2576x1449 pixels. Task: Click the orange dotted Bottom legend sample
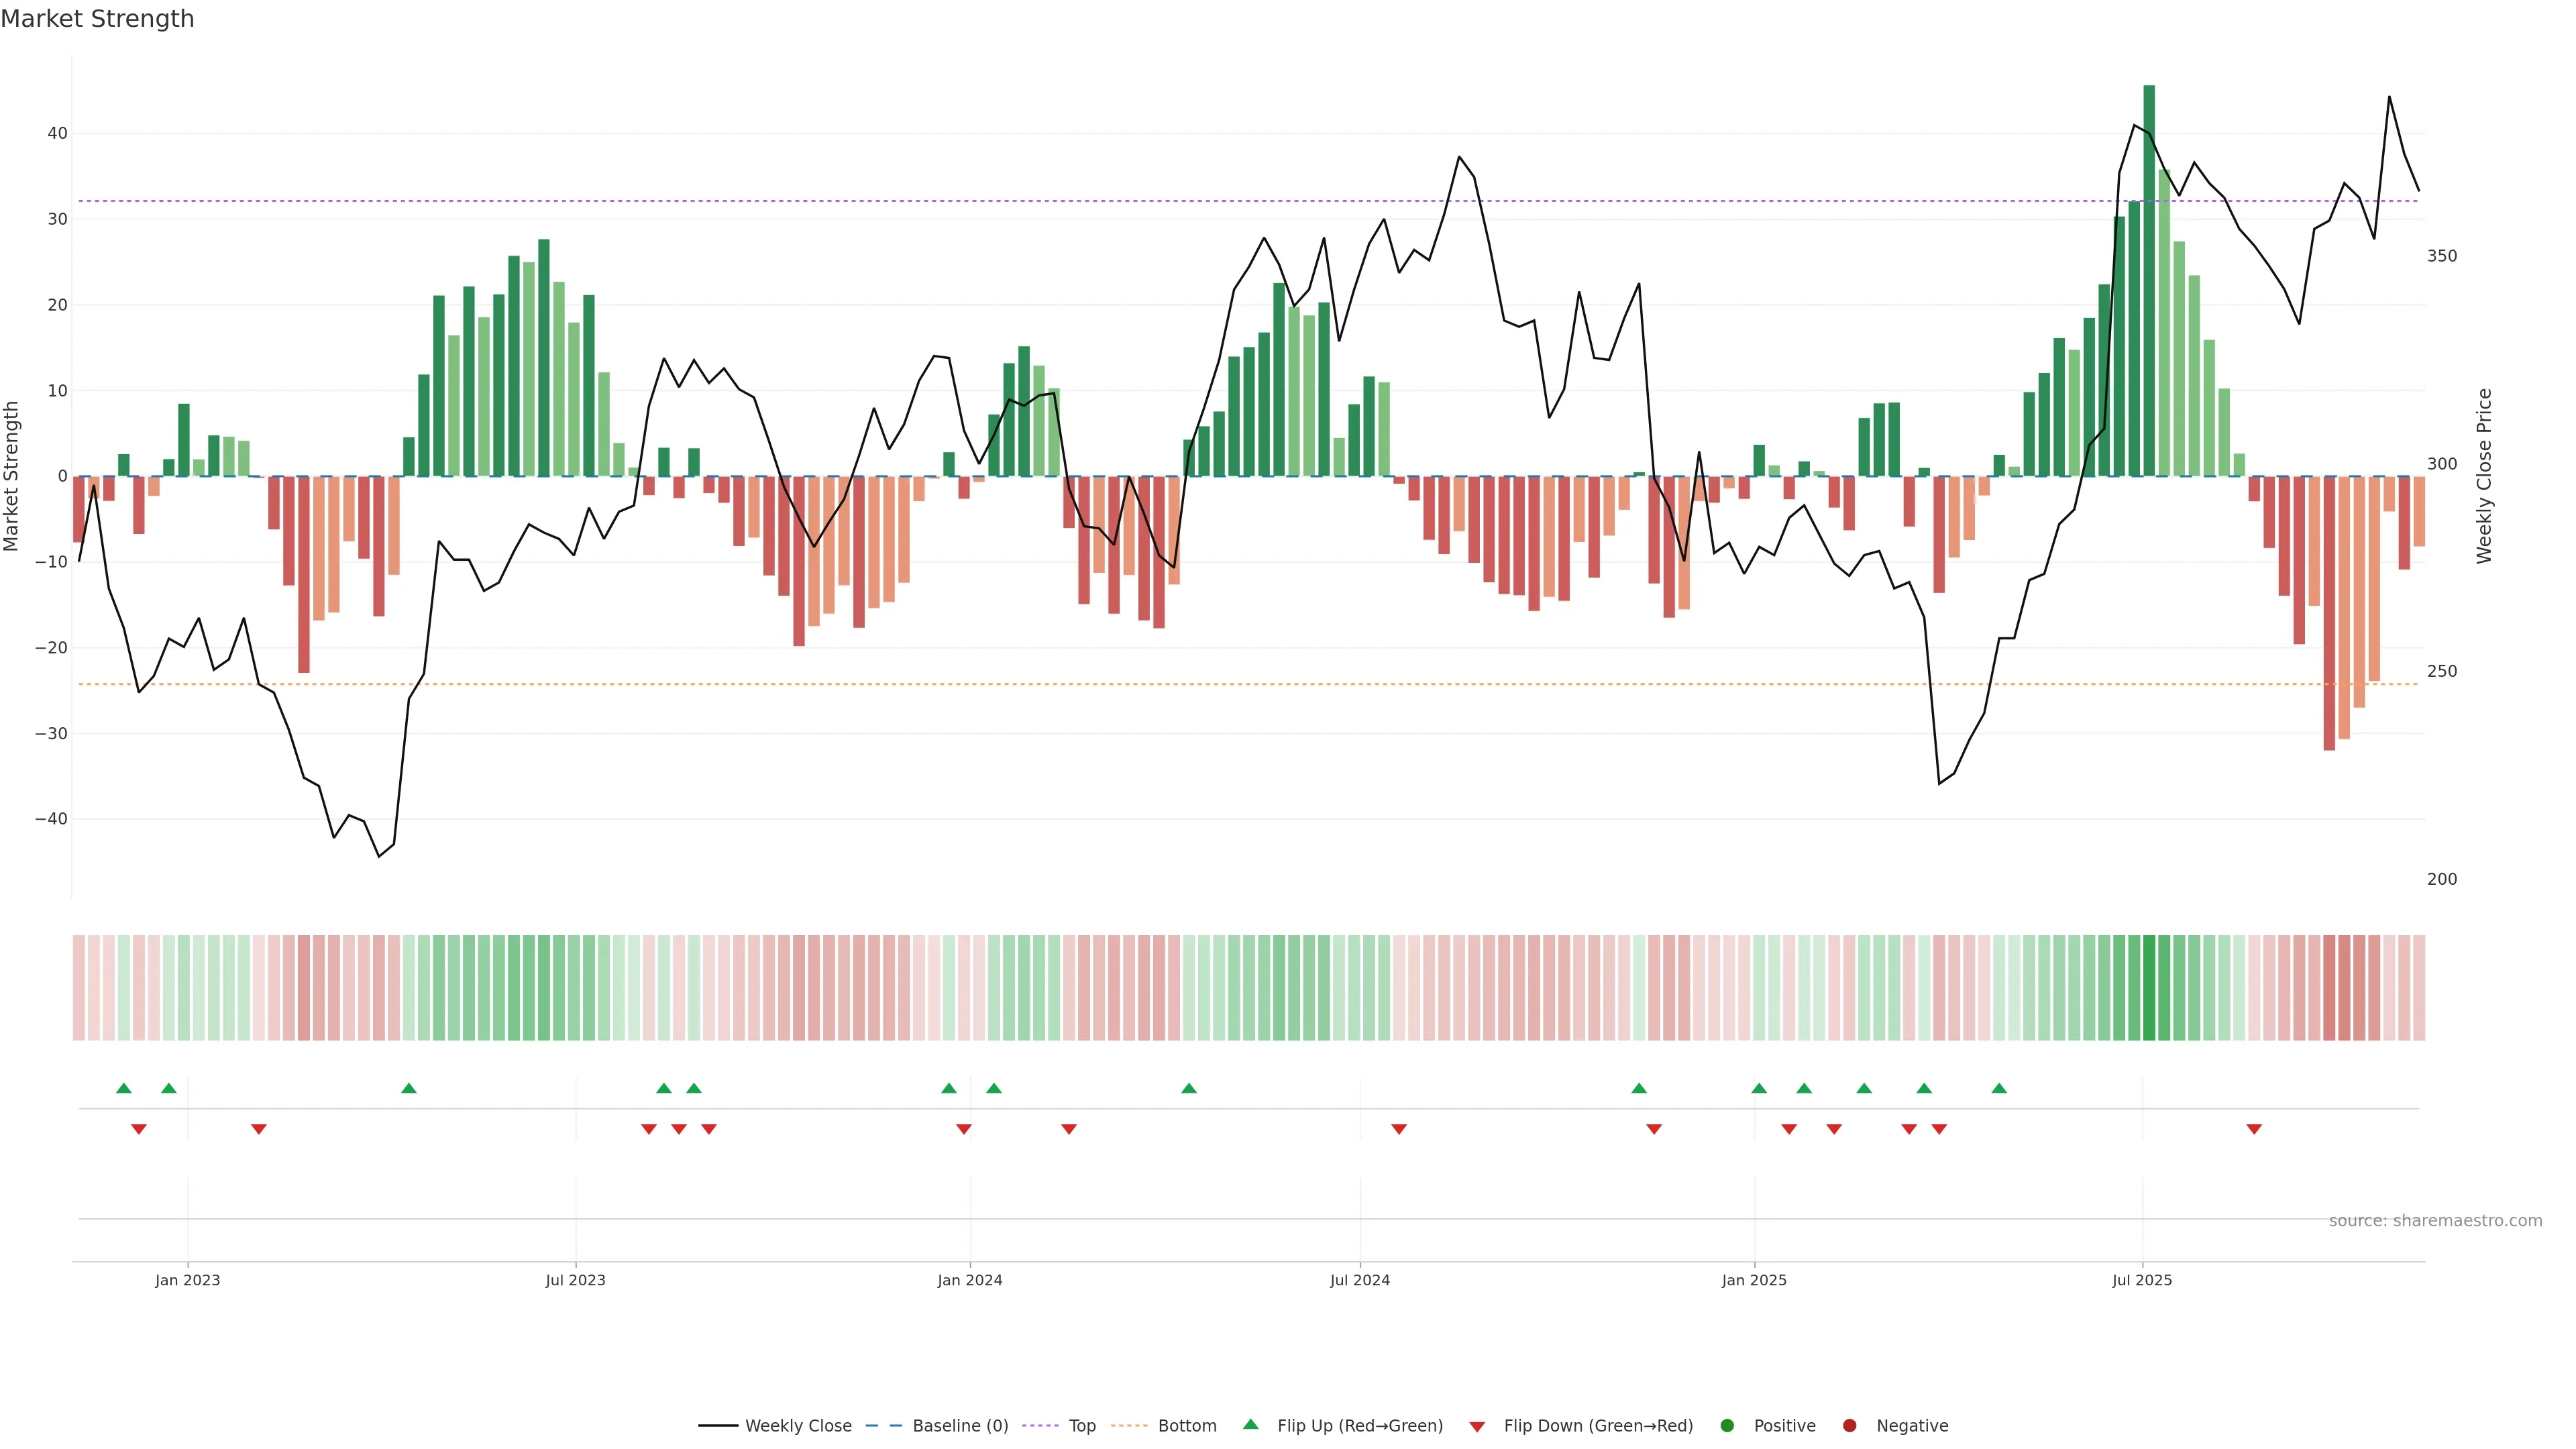tap(1129, 1426)
